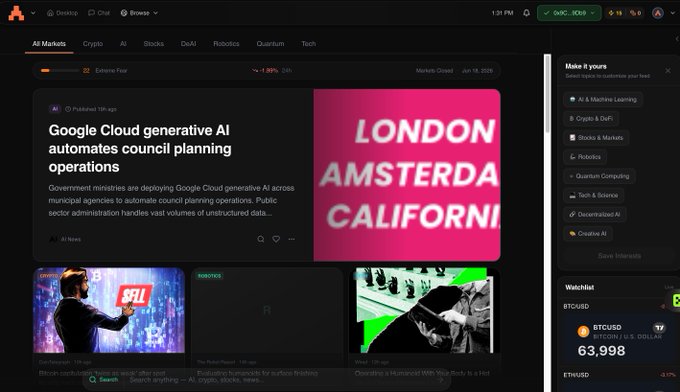Open the humanoid hands article thumbnail
This screenshot has height=392, width=680.
(425, 310)
